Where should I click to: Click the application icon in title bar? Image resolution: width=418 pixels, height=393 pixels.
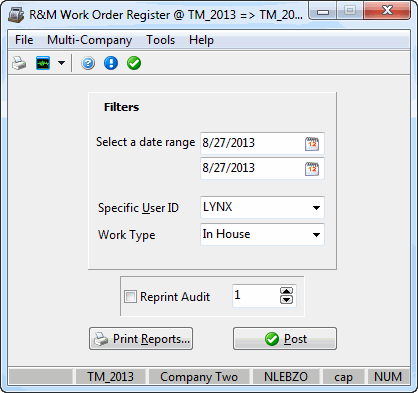16,15
